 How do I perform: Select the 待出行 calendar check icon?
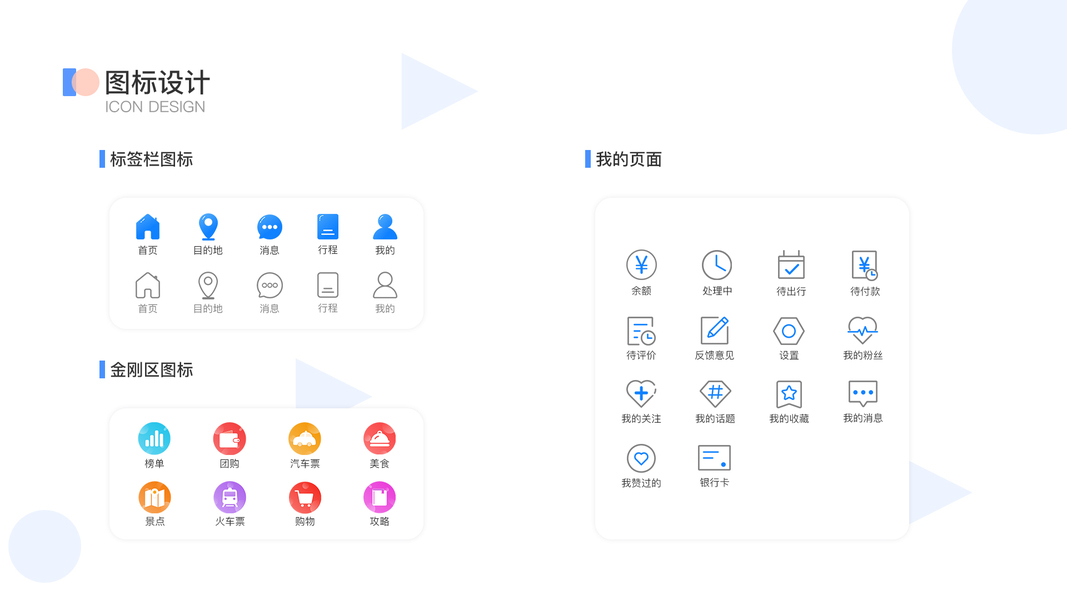791,265
